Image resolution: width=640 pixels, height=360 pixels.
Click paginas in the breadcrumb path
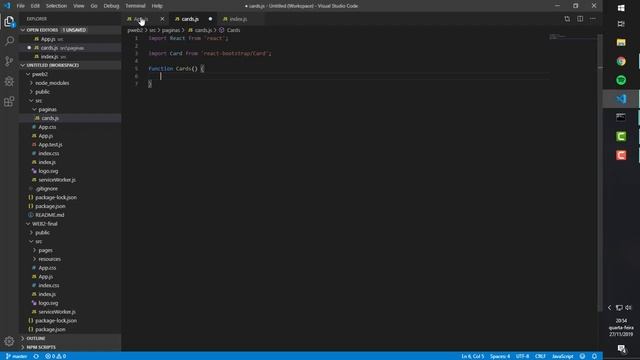pyautogui.click(x=171, y=30)
